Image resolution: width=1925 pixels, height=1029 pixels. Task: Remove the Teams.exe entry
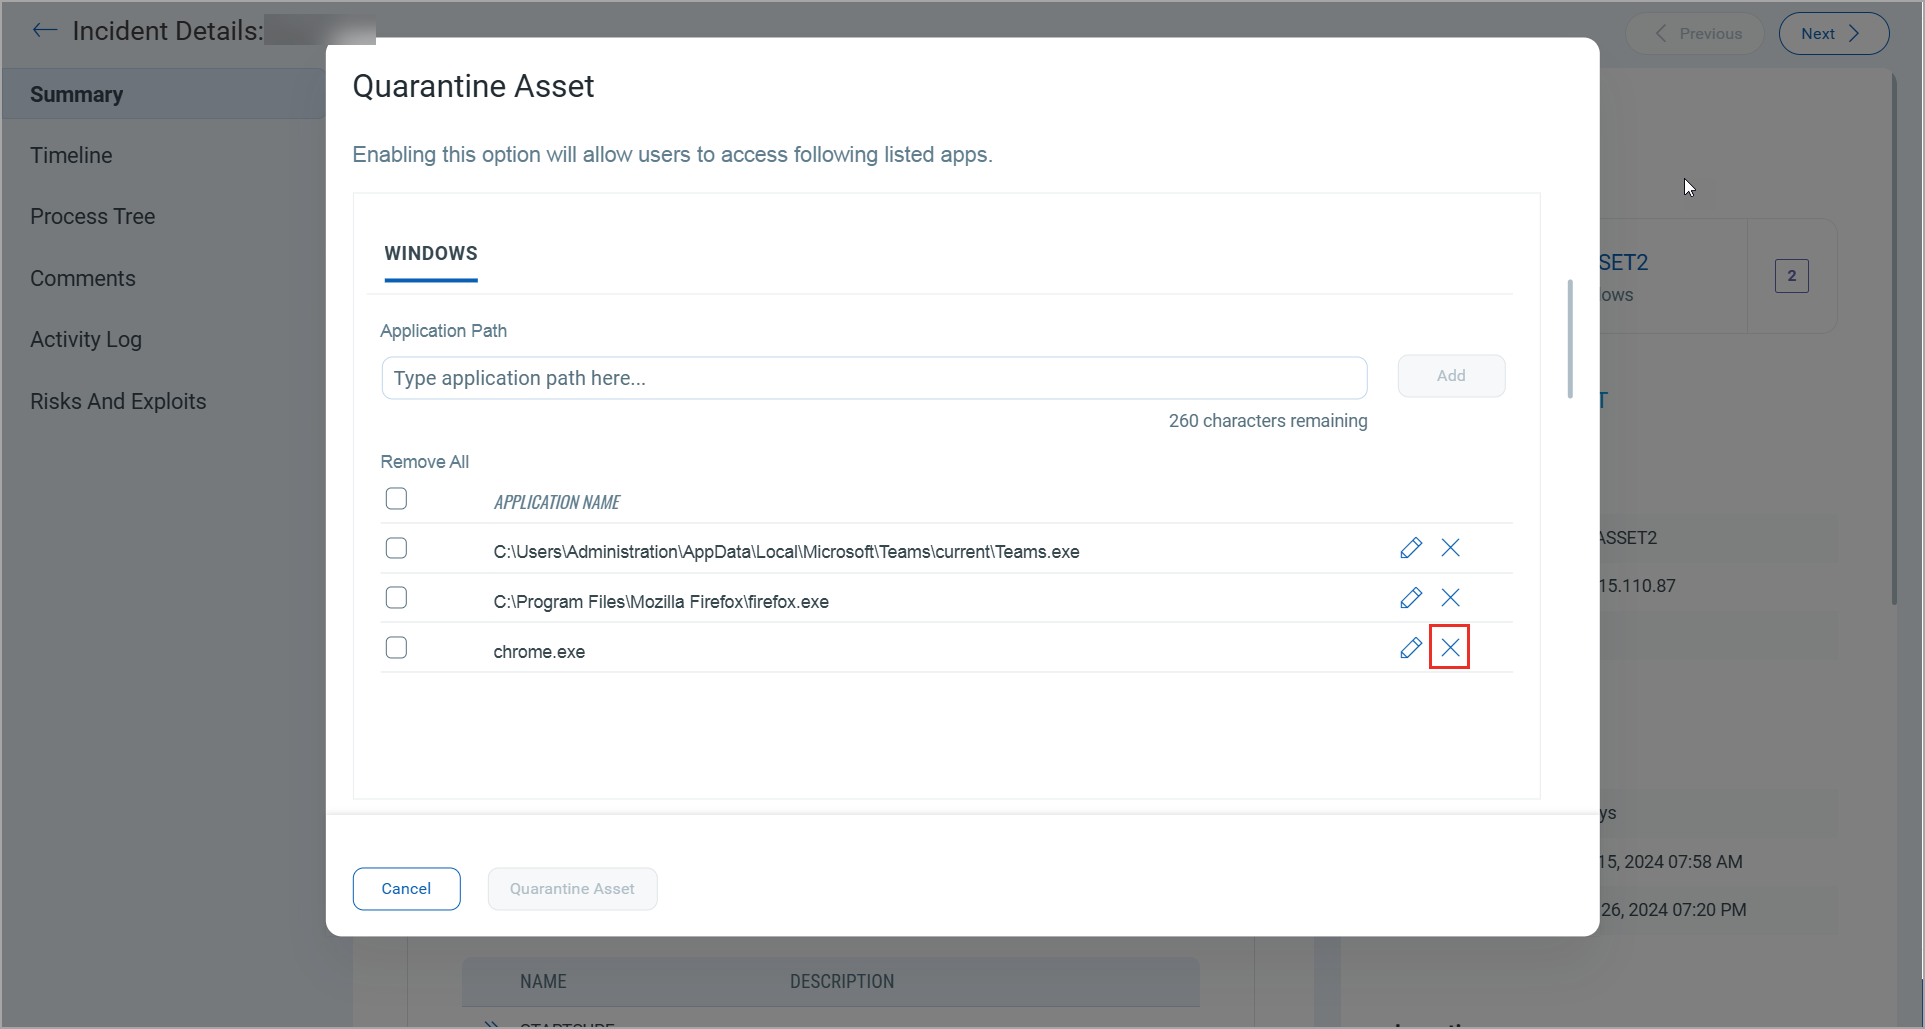coord(1451,548)
